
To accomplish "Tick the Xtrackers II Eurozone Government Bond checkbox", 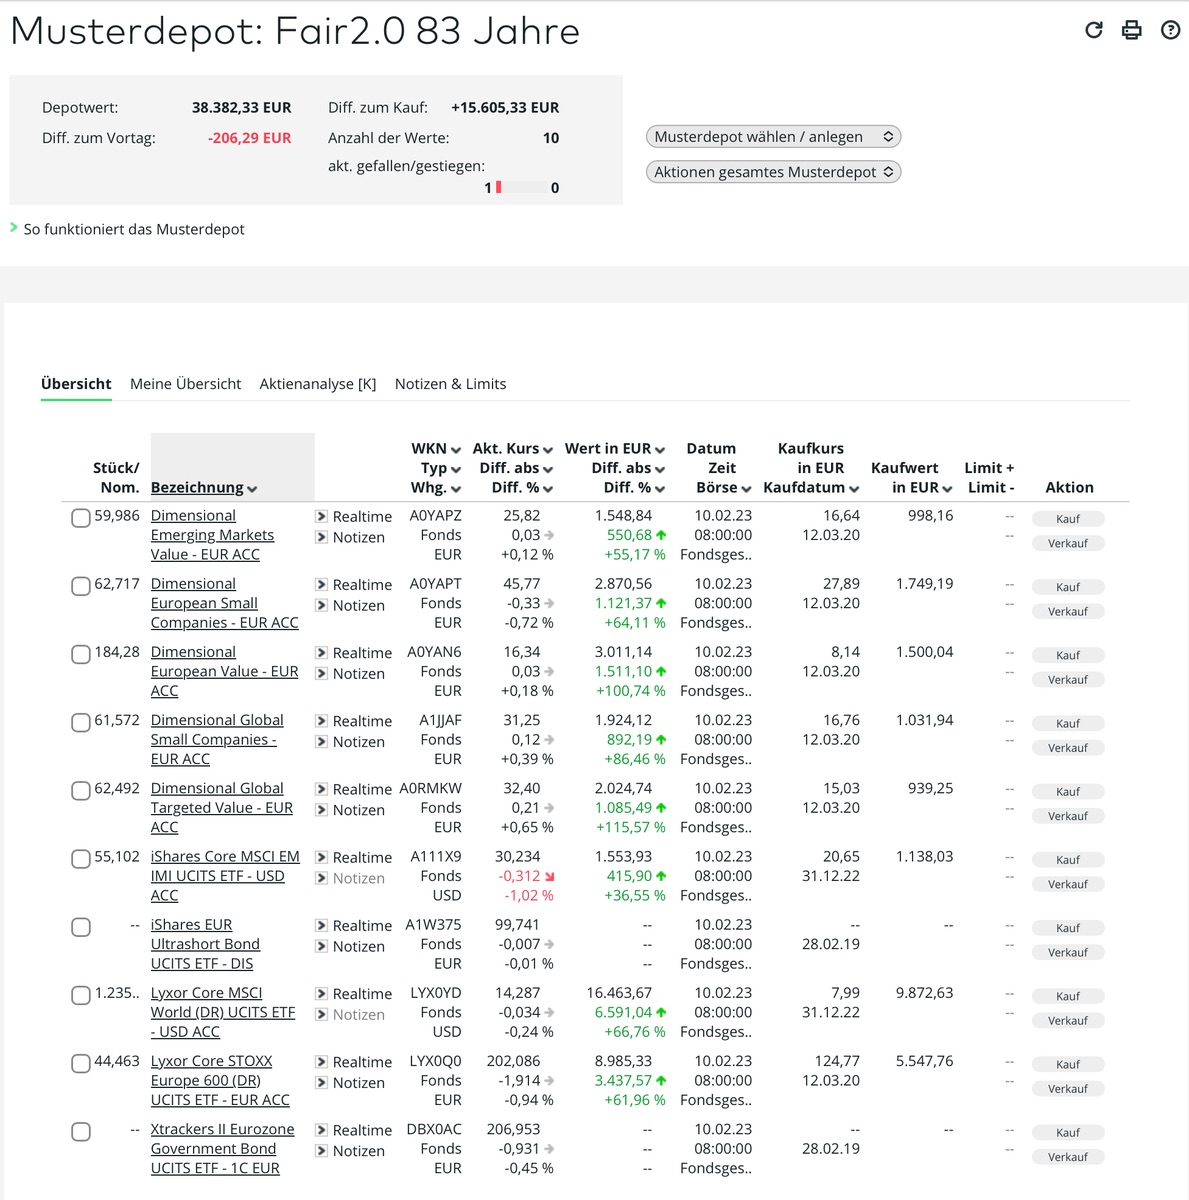I will point(81,1132).
